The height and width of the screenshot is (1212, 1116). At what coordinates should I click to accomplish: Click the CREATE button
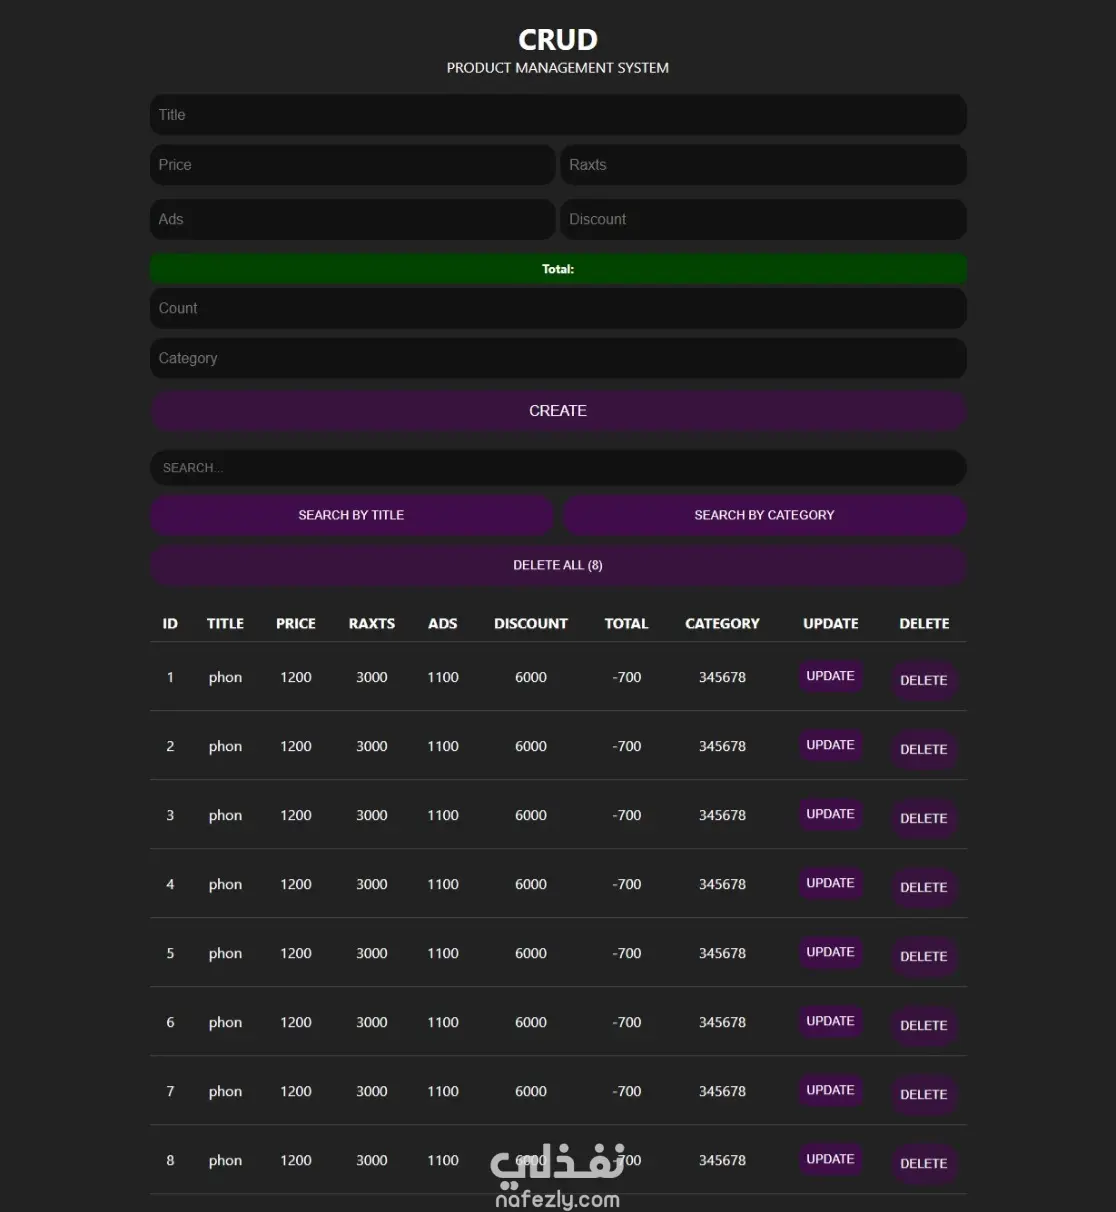[x=558, y=411]
